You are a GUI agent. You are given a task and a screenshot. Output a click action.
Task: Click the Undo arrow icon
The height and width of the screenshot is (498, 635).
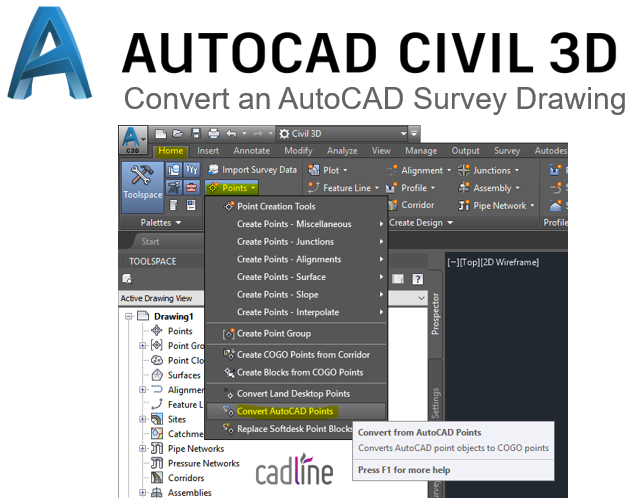pos(231,134)
